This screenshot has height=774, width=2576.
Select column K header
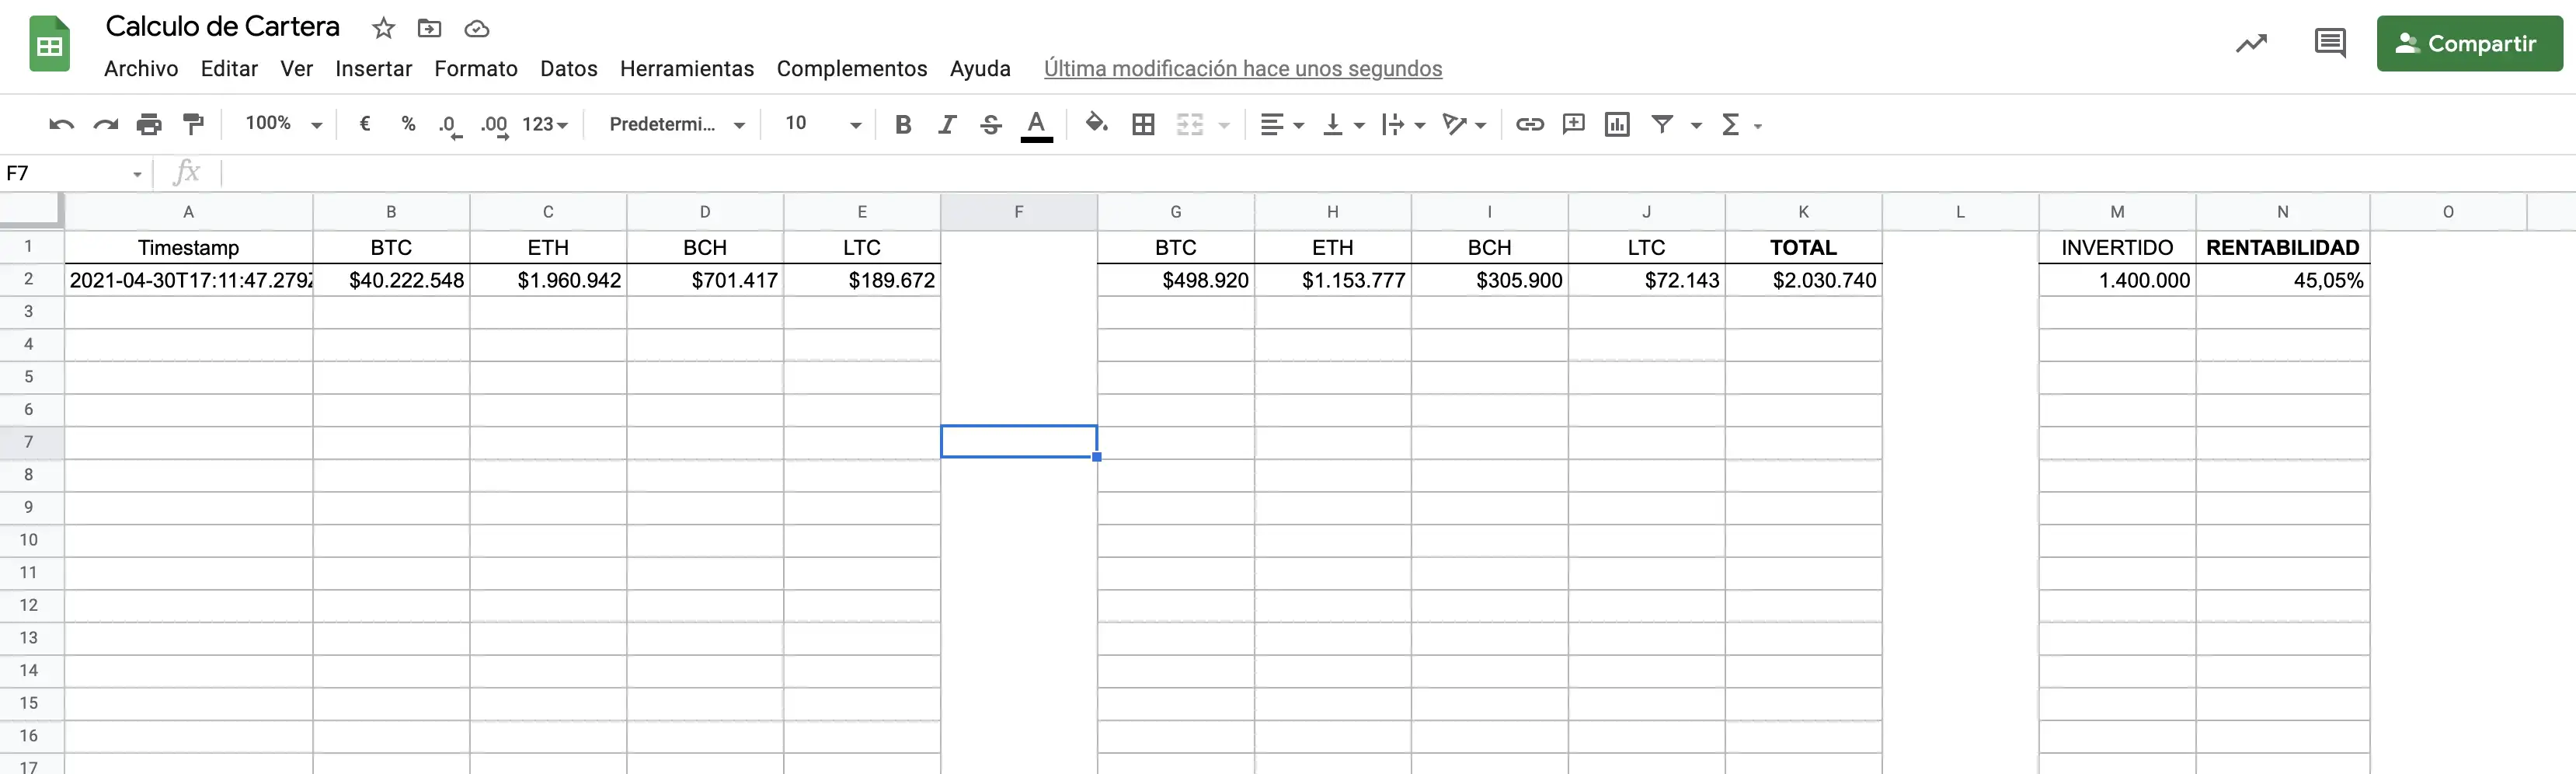pyautogui.click(x=1803, y=212)
